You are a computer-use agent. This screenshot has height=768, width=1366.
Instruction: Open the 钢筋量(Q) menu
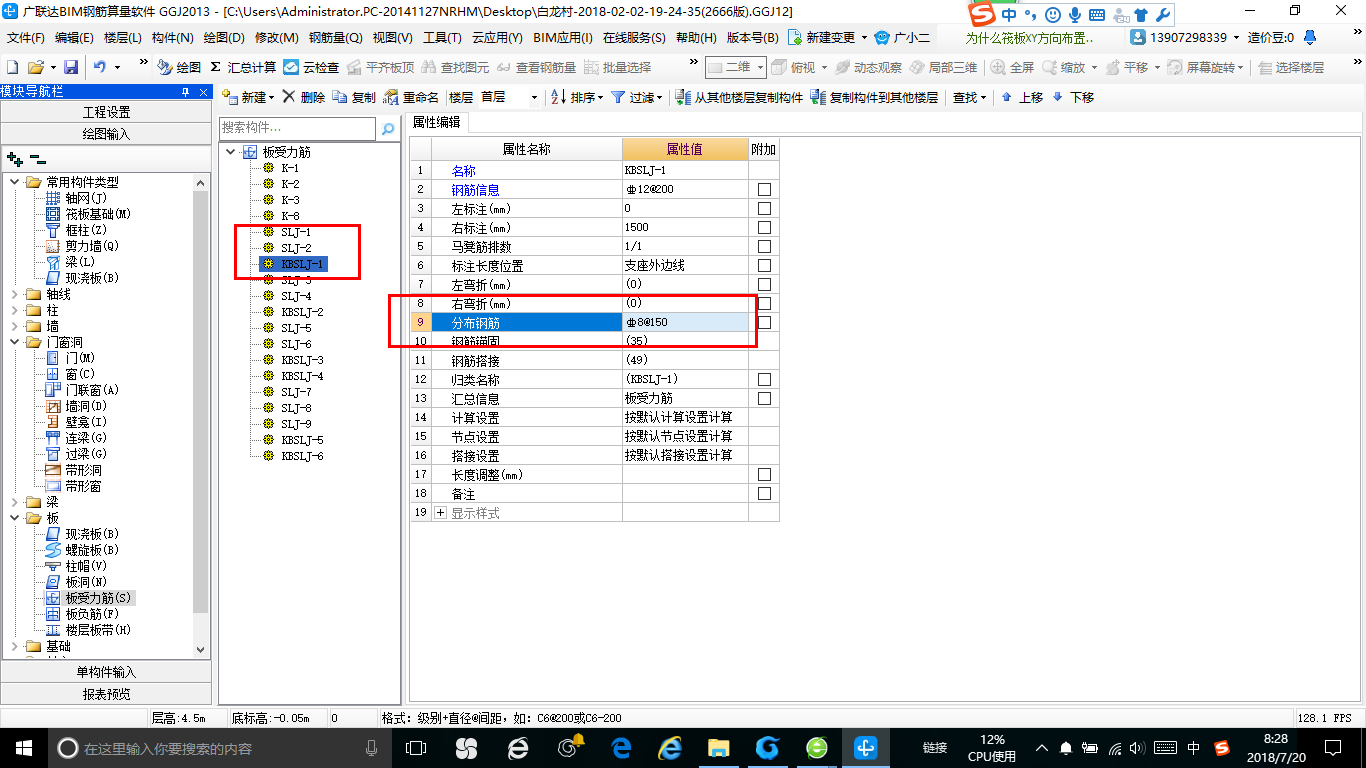335,38
